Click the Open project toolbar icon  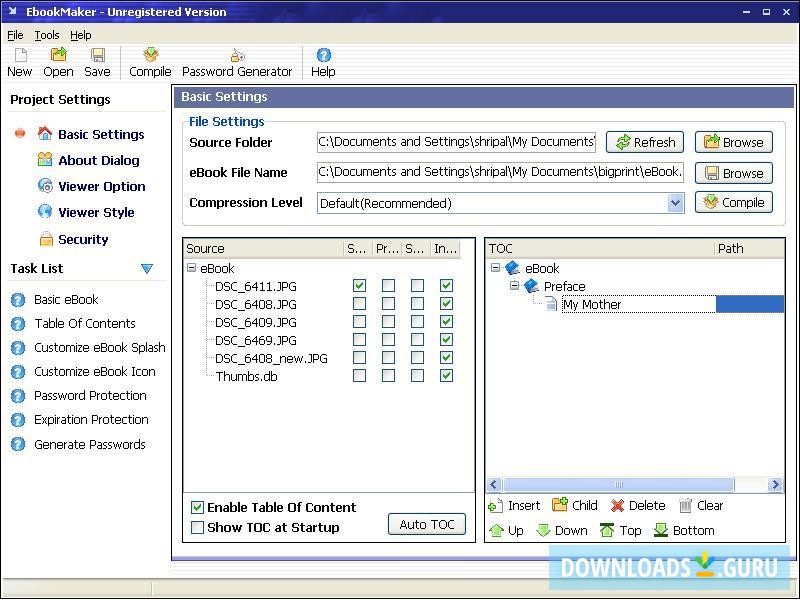[58, 63]
